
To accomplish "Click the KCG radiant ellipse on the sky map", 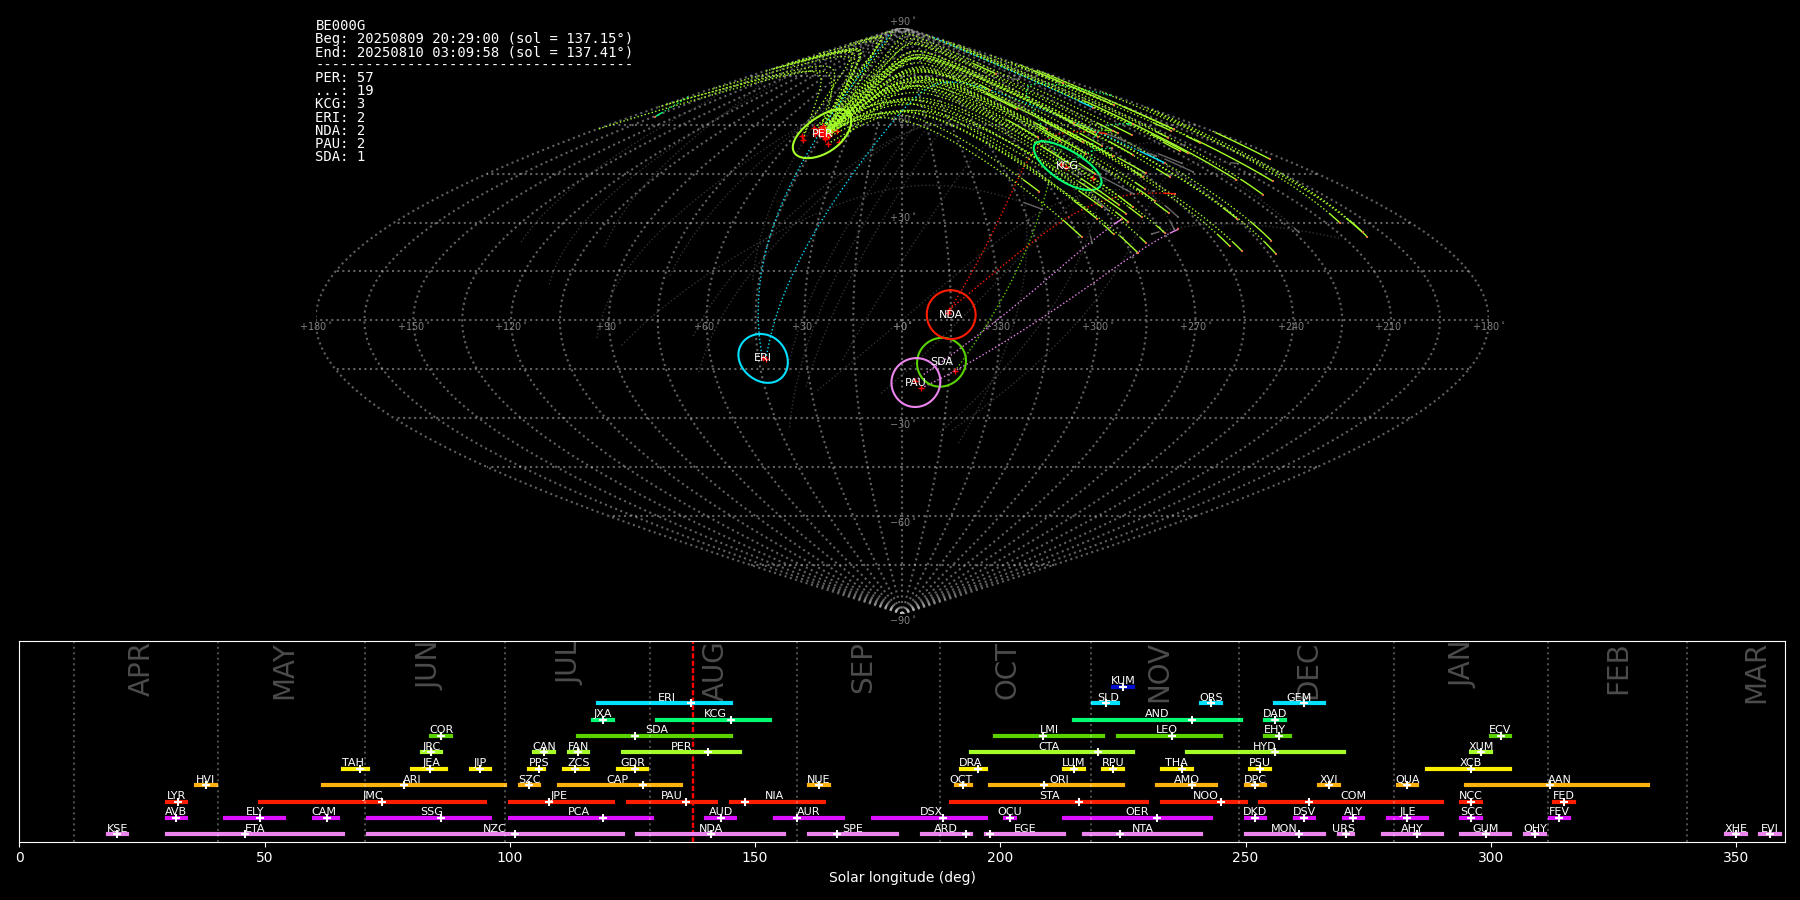I will point(1067,165).
